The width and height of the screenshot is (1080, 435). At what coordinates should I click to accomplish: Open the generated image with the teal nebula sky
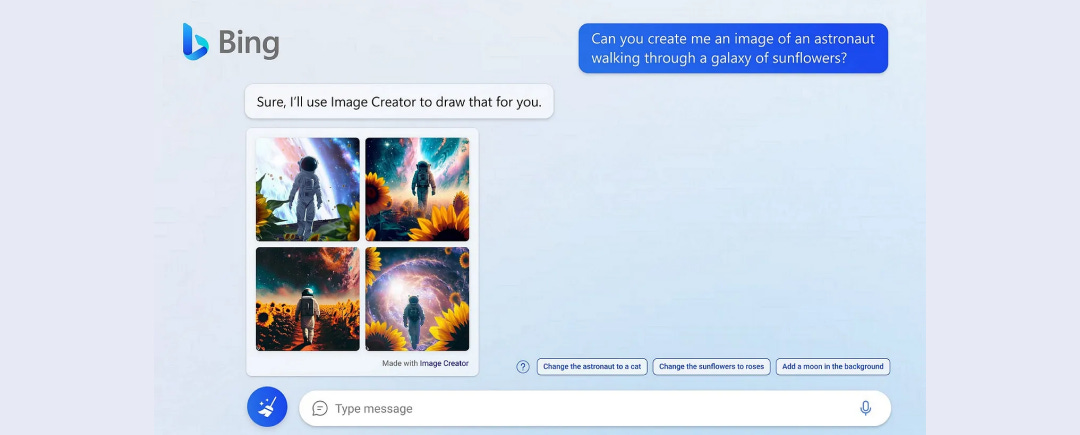[x=417, y=189]
